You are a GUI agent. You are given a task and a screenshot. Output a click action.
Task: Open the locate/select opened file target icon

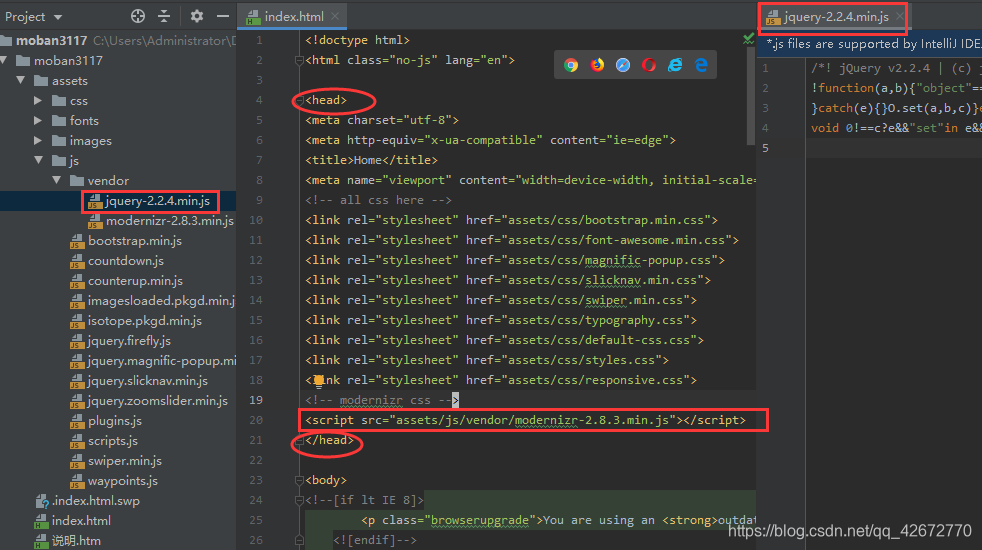tap(138, 16)
